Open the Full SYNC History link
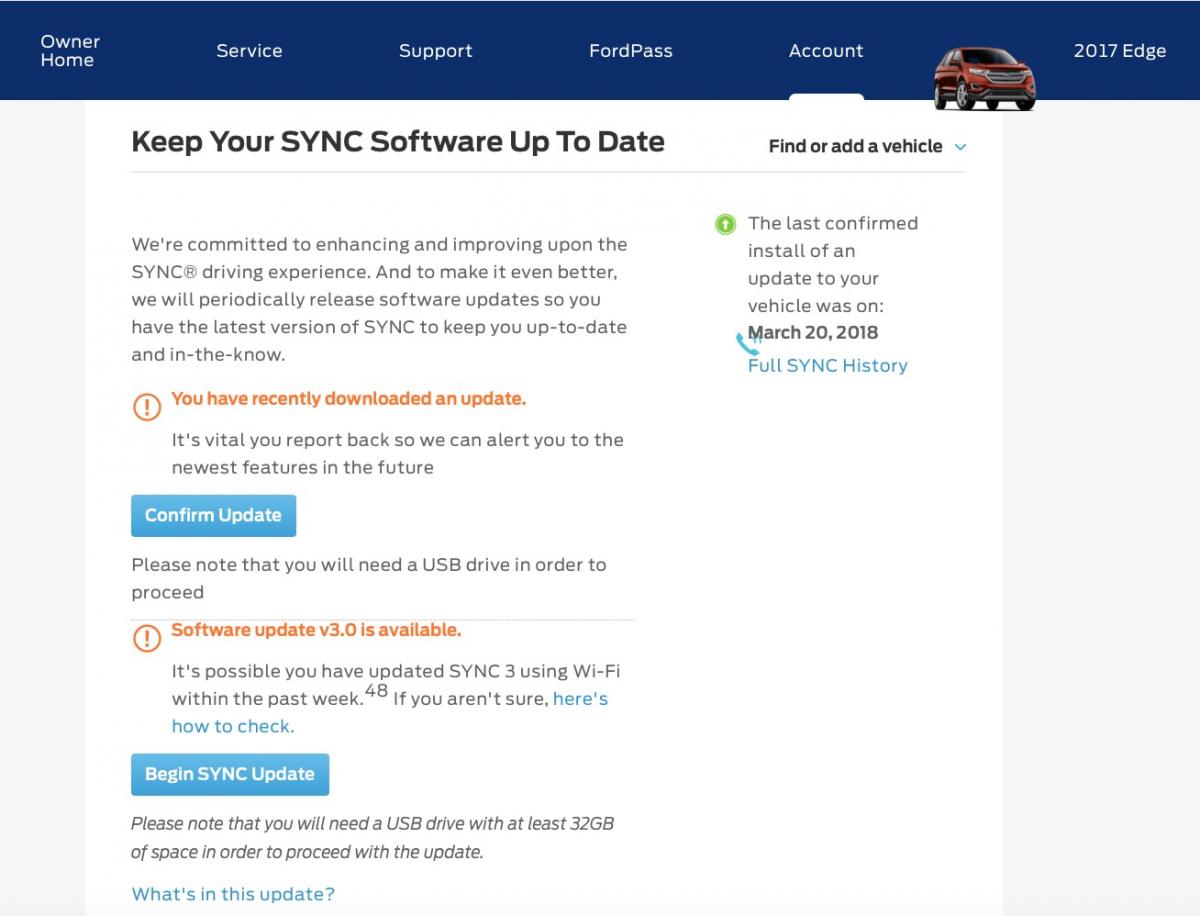Screen dimensions: 1200x916 click(827, 366)
